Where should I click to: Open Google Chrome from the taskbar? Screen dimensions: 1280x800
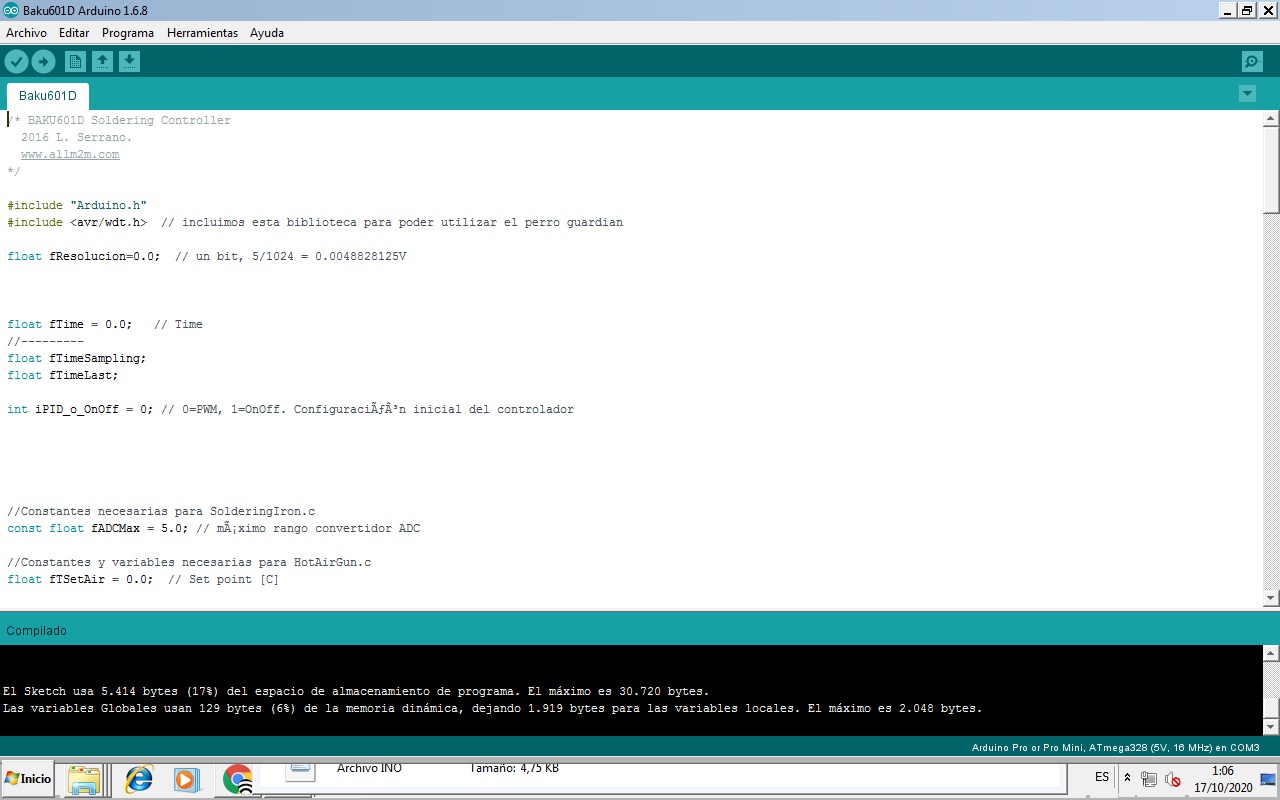[x=237, y=779]
